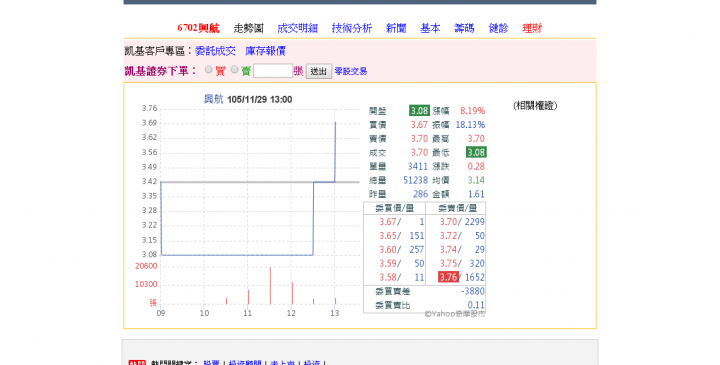
Task: Click the 3.76 price axis label
Action: click(149, 108)
